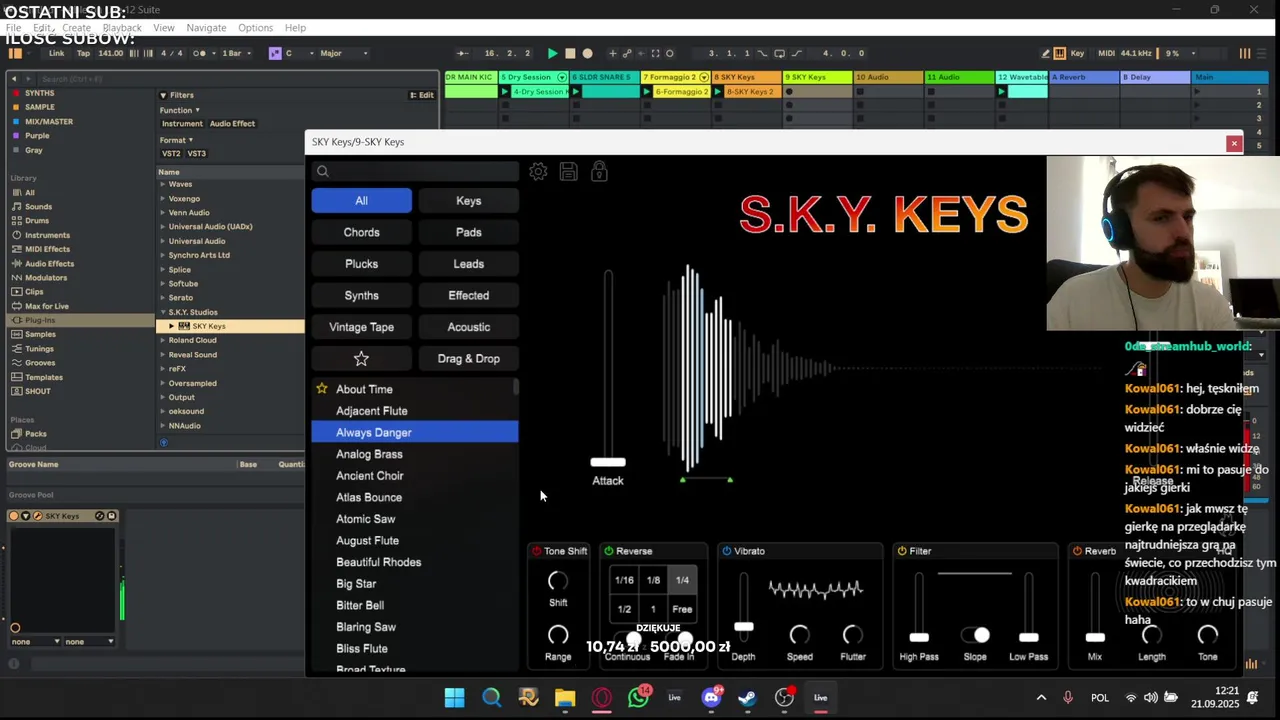Click the VST3 format tag
This screenshot has height=720, width=1280.
[196, 154]
